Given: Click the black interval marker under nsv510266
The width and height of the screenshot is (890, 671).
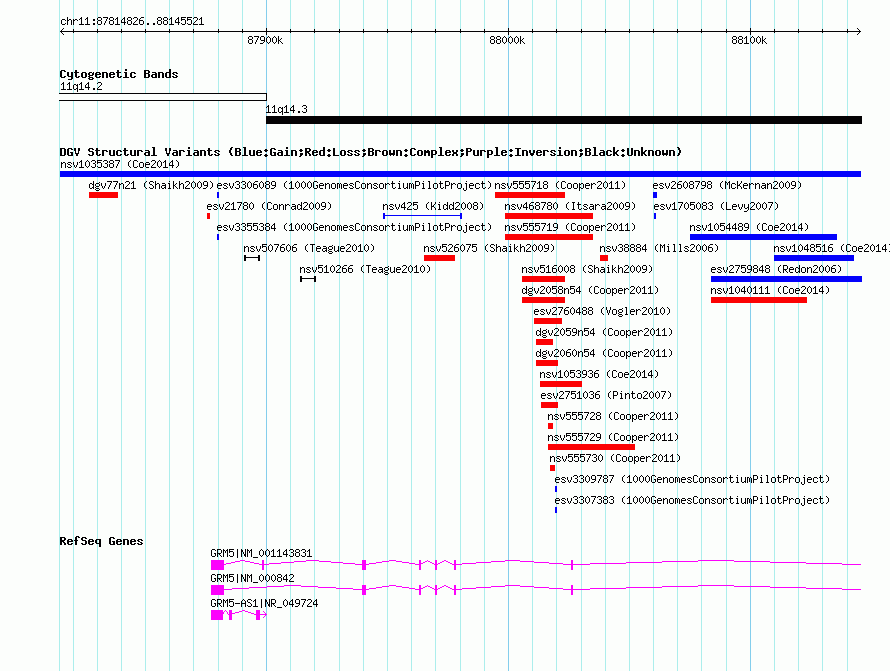Looking at the screenshot, I should click(308, 279).
